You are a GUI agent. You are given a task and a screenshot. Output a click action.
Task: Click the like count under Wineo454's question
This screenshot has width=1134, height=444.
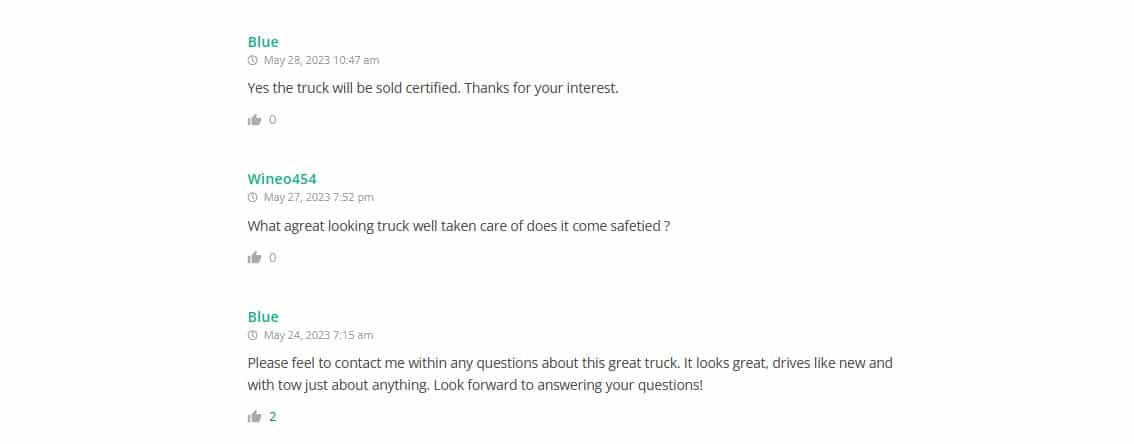tap(273, 258)
